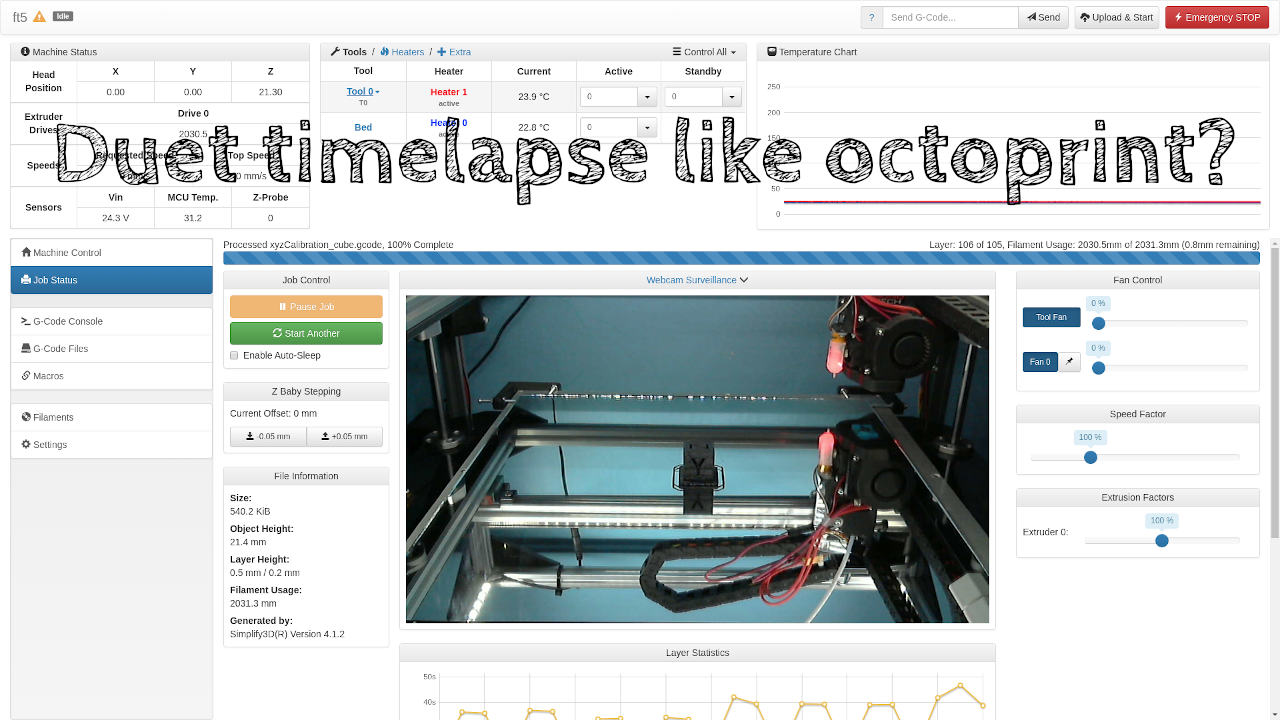The width and height of the screenshot is (1280, 720).
Task: Adjust Extruder 0 extrusion factor slider
Action: (x=1162, y=540)
